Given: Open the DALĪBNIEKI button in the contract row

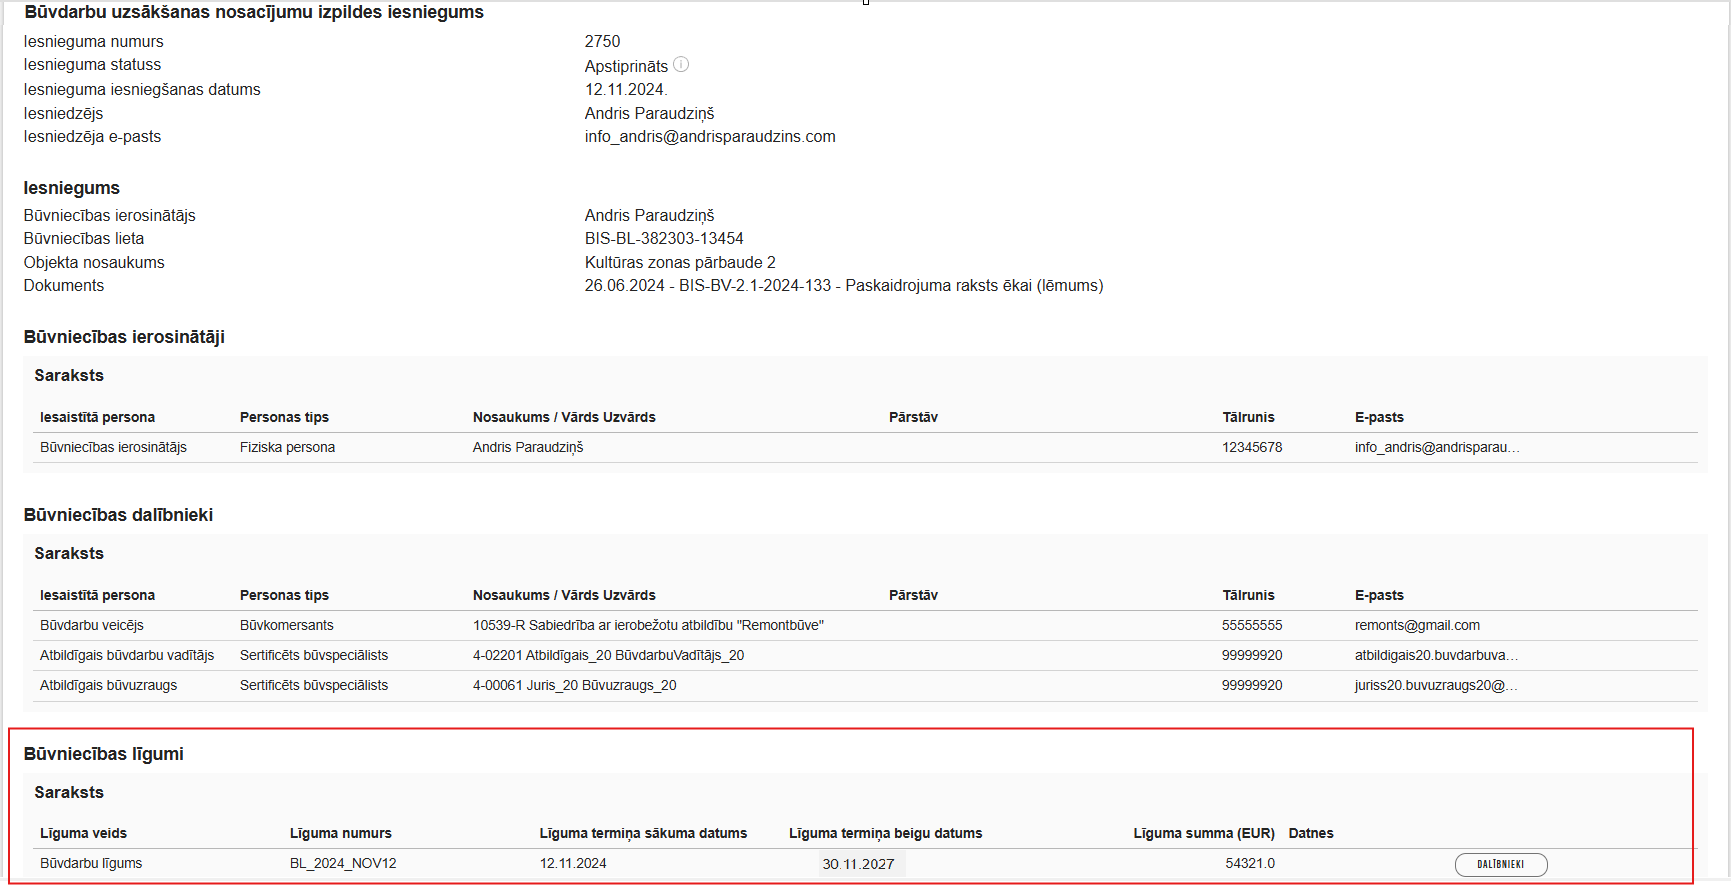Looking at the screenshot, I should (1501, 864).
